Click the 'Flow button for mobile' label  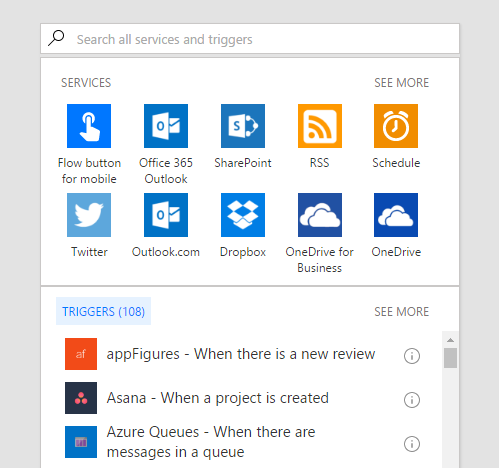pos(89,171)
